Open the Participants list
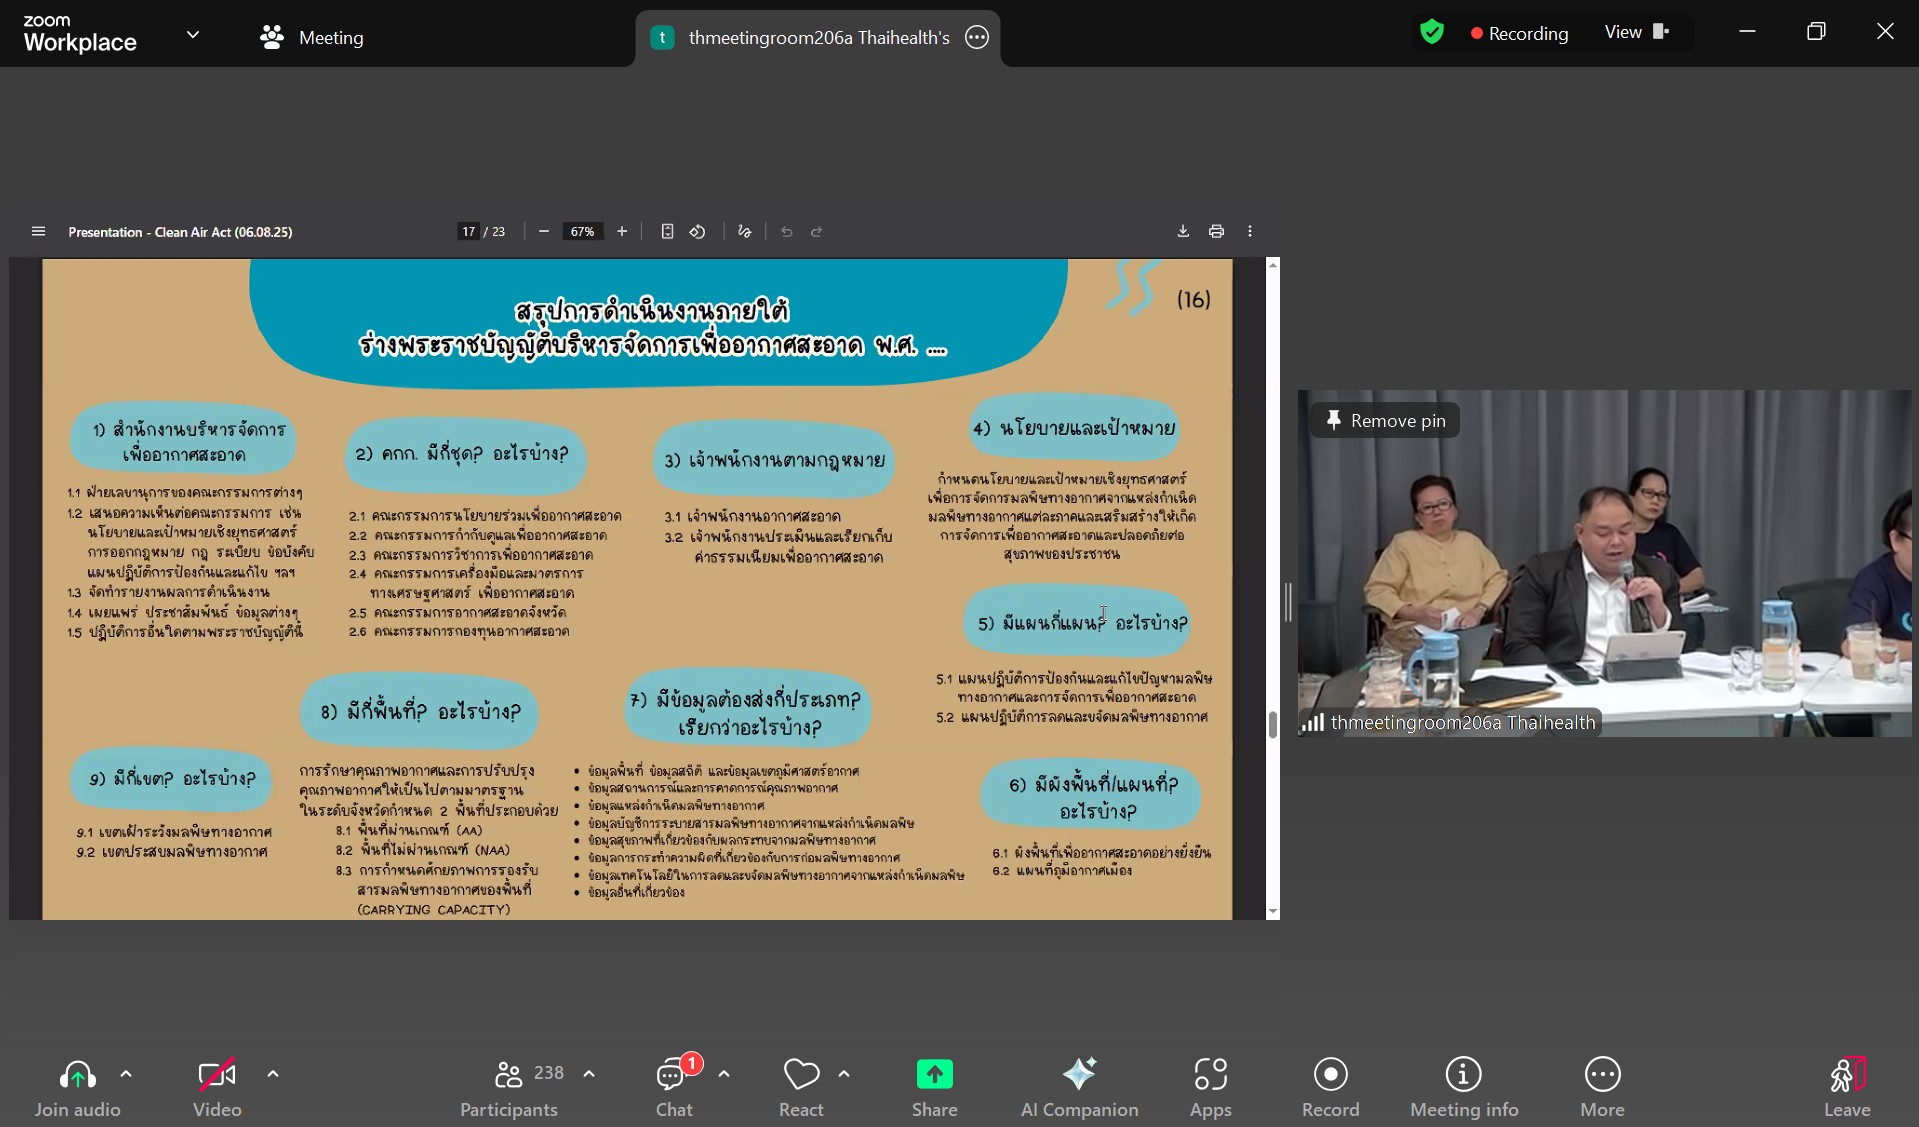 click(x=509, y=1086)
